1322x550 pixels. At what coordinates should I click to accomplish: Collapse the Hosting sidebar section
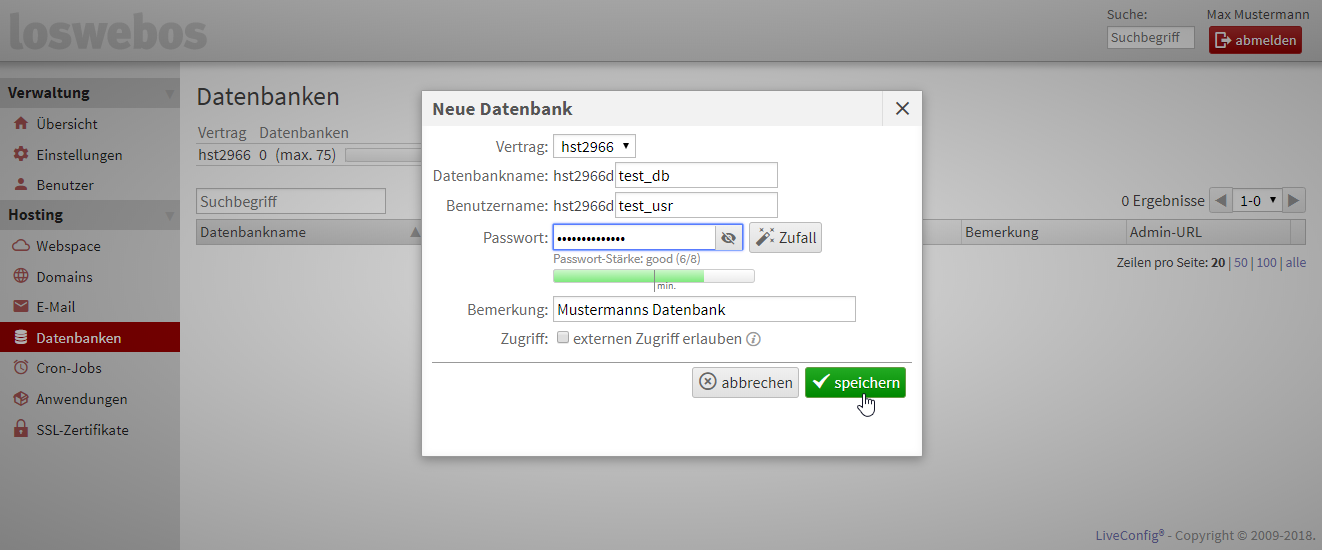169,216
